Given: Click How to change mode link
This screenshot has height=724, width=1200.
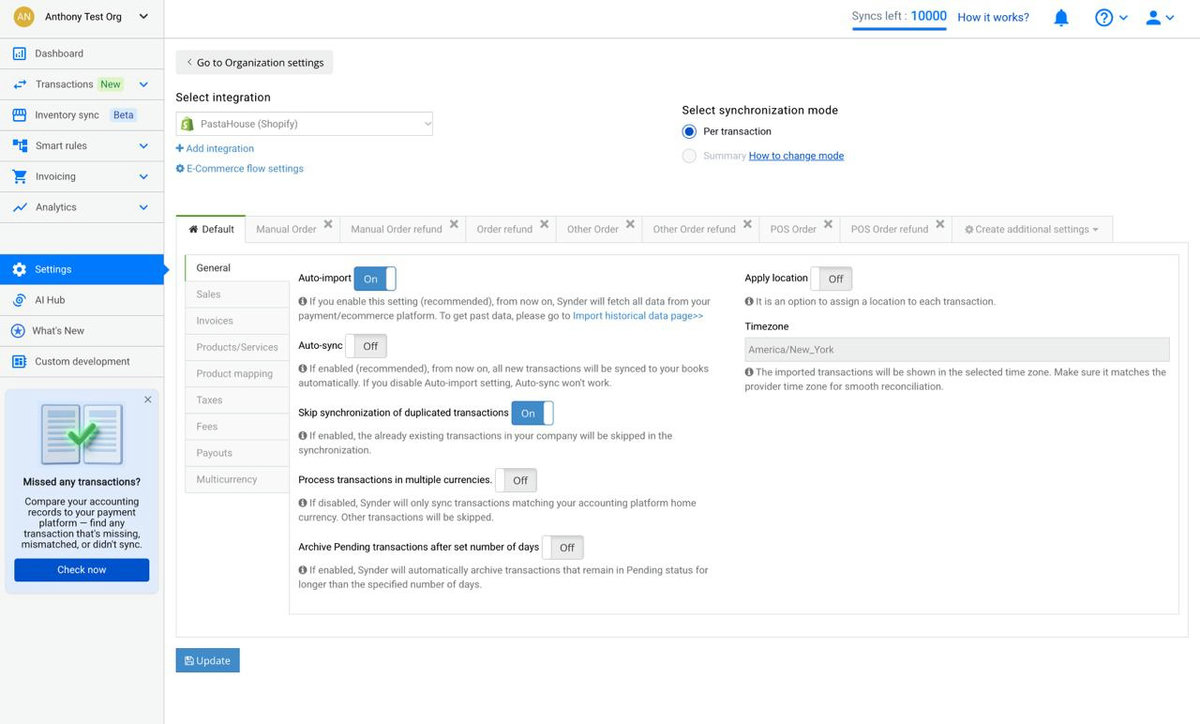Looking at the screenshot, I should (x=796, y=156).
